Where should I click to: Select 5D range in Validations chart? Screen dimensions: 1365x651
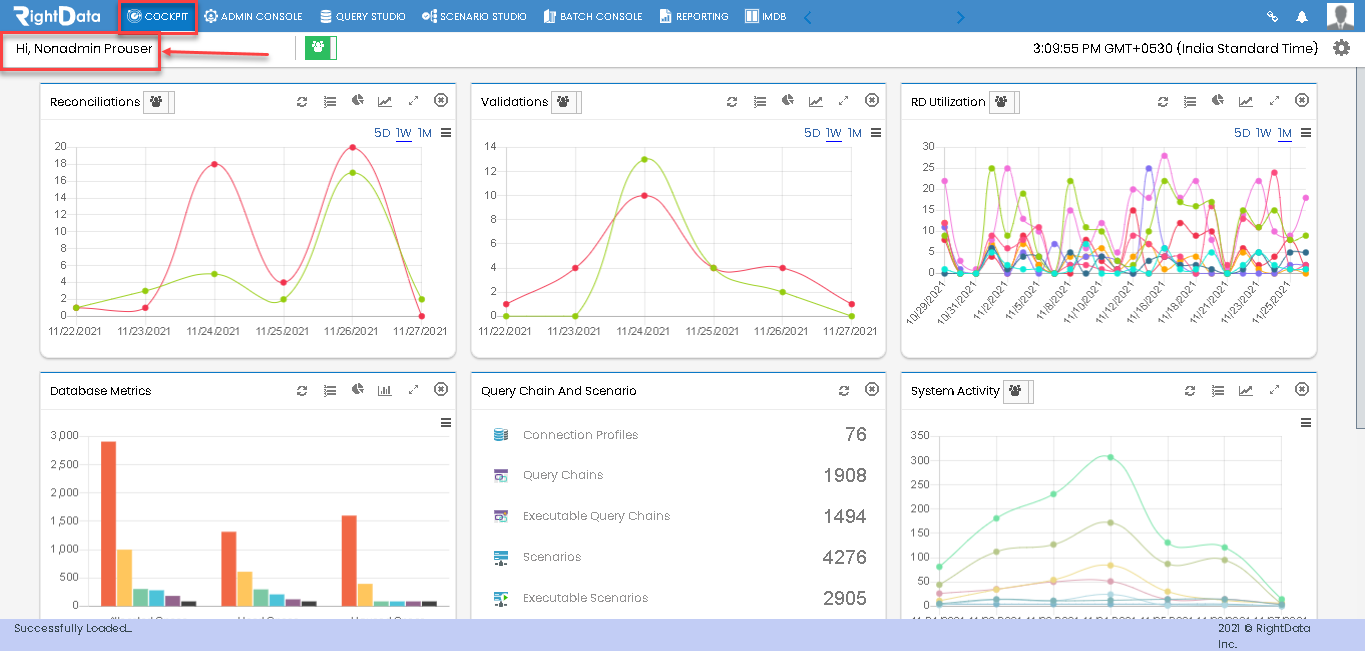pyautogui.click(x=812, y=133)
